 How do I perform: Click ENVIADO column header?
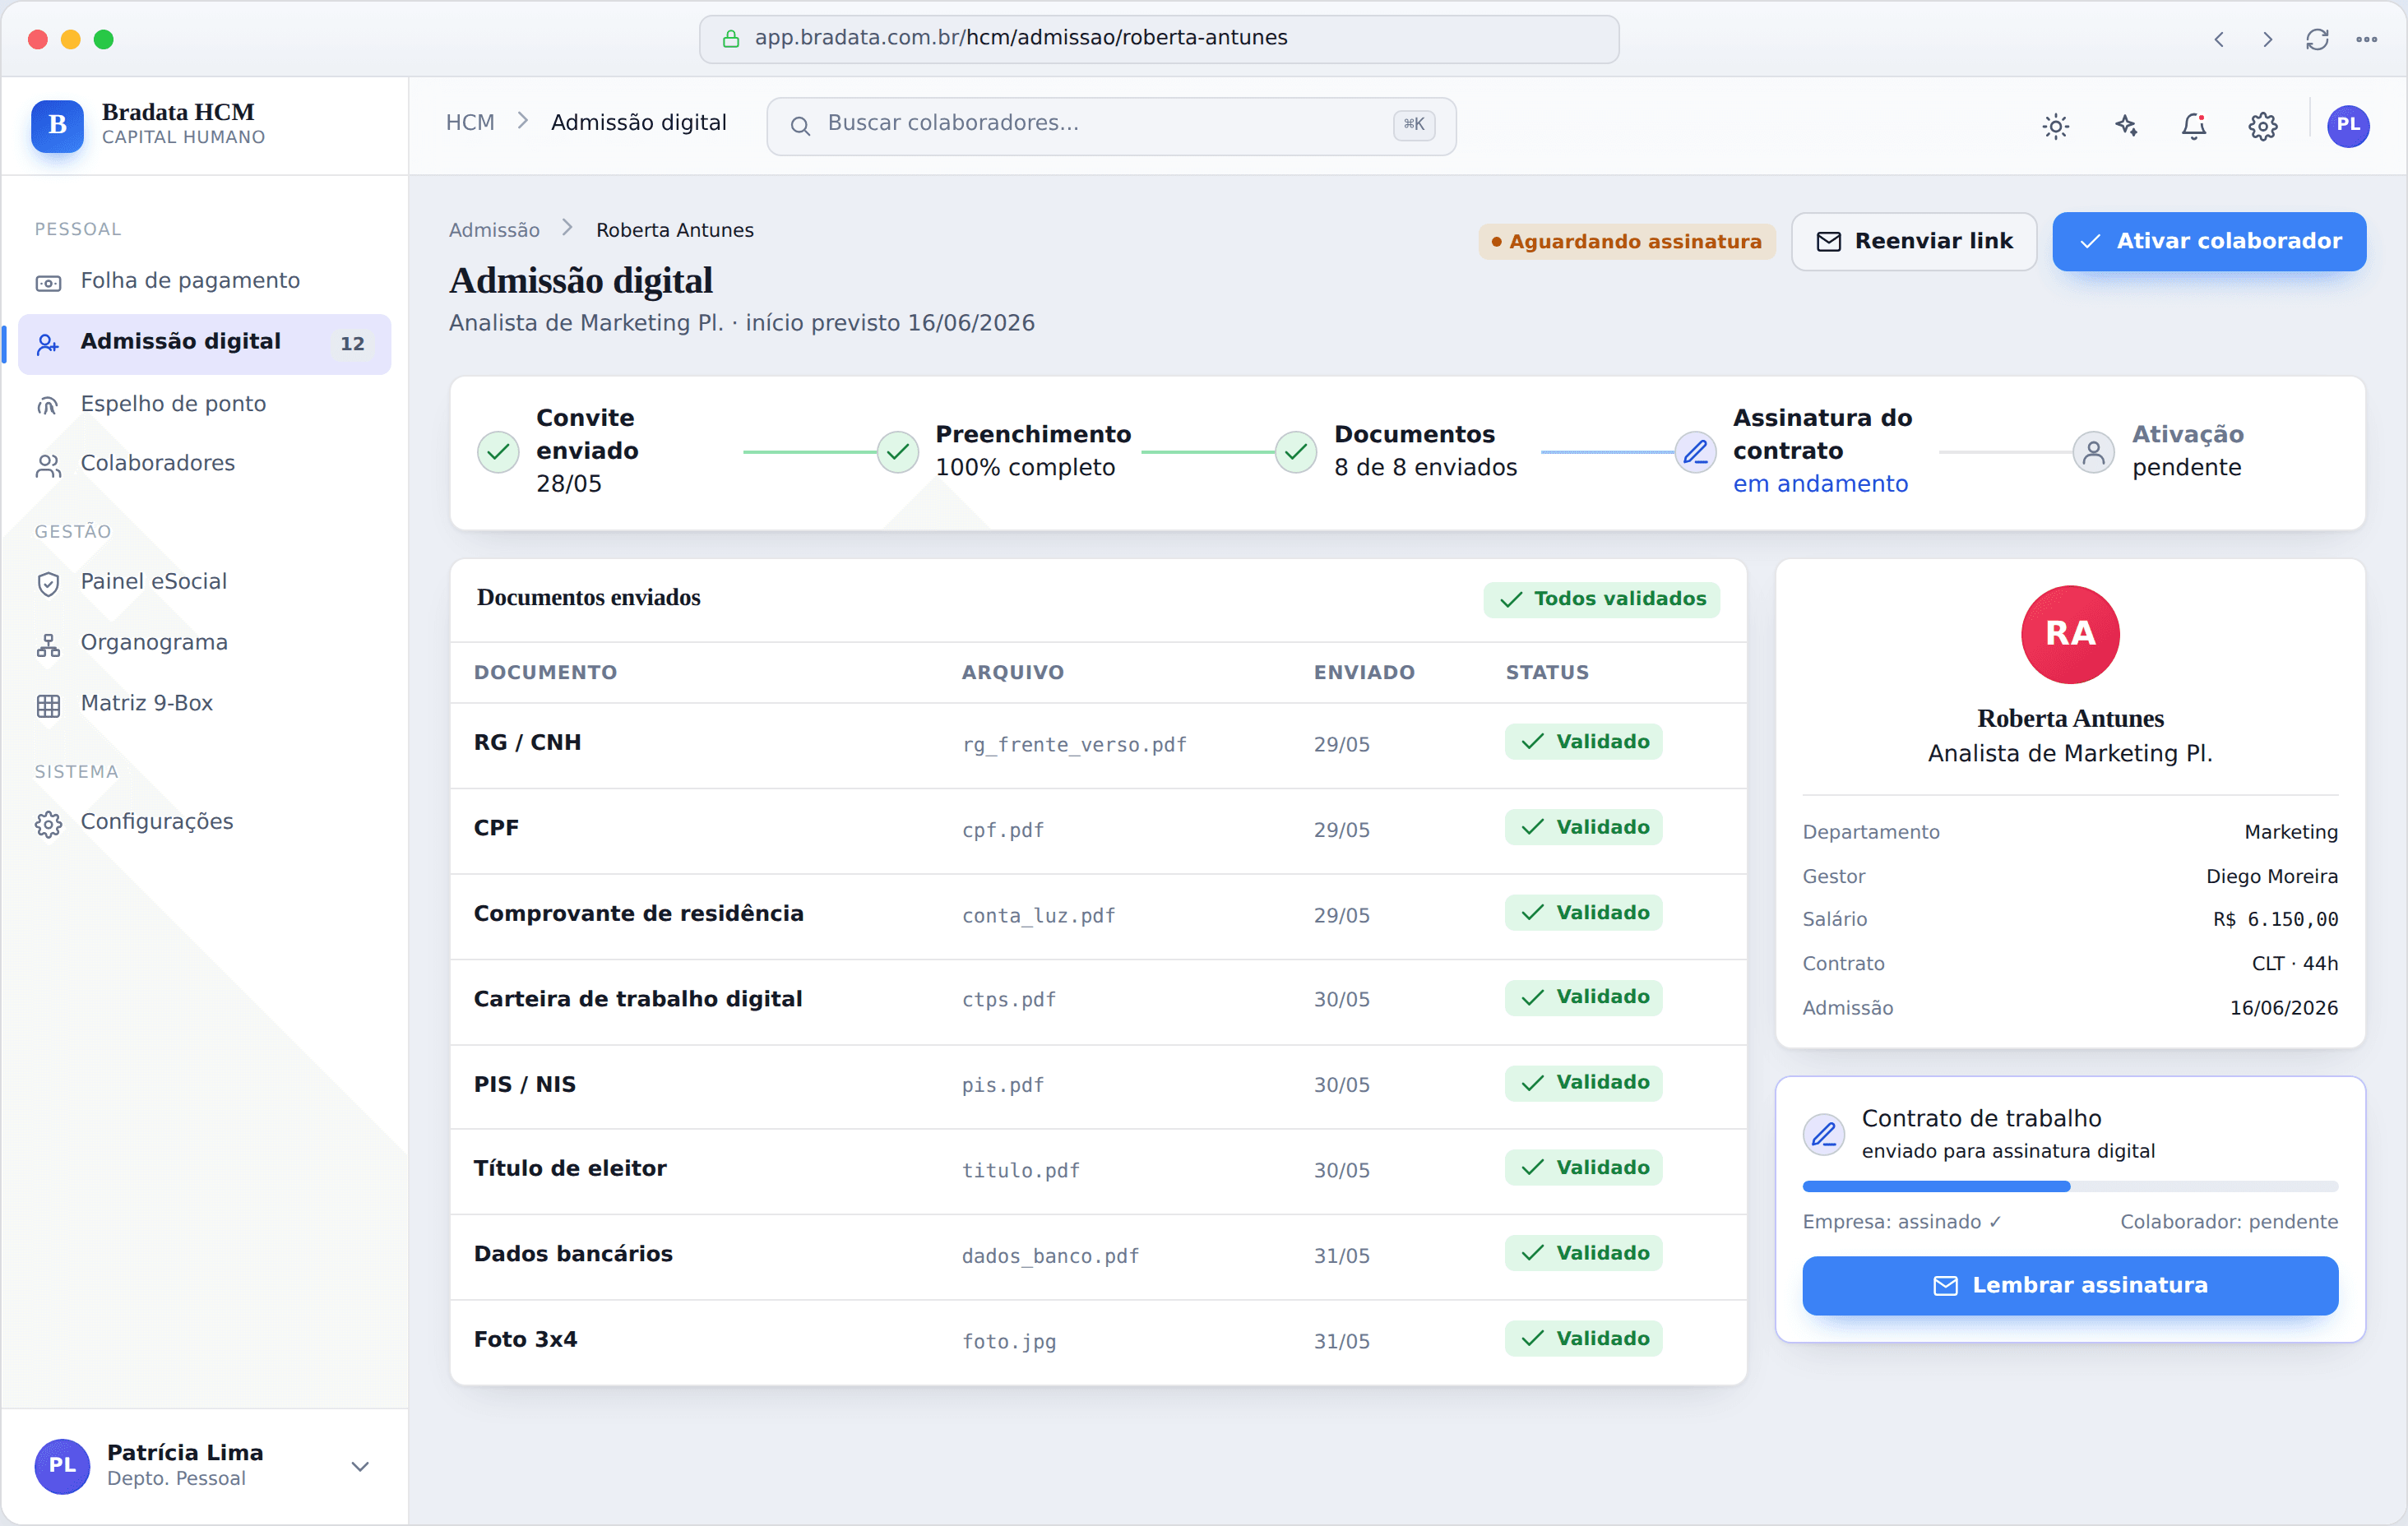coord(1364,672)
